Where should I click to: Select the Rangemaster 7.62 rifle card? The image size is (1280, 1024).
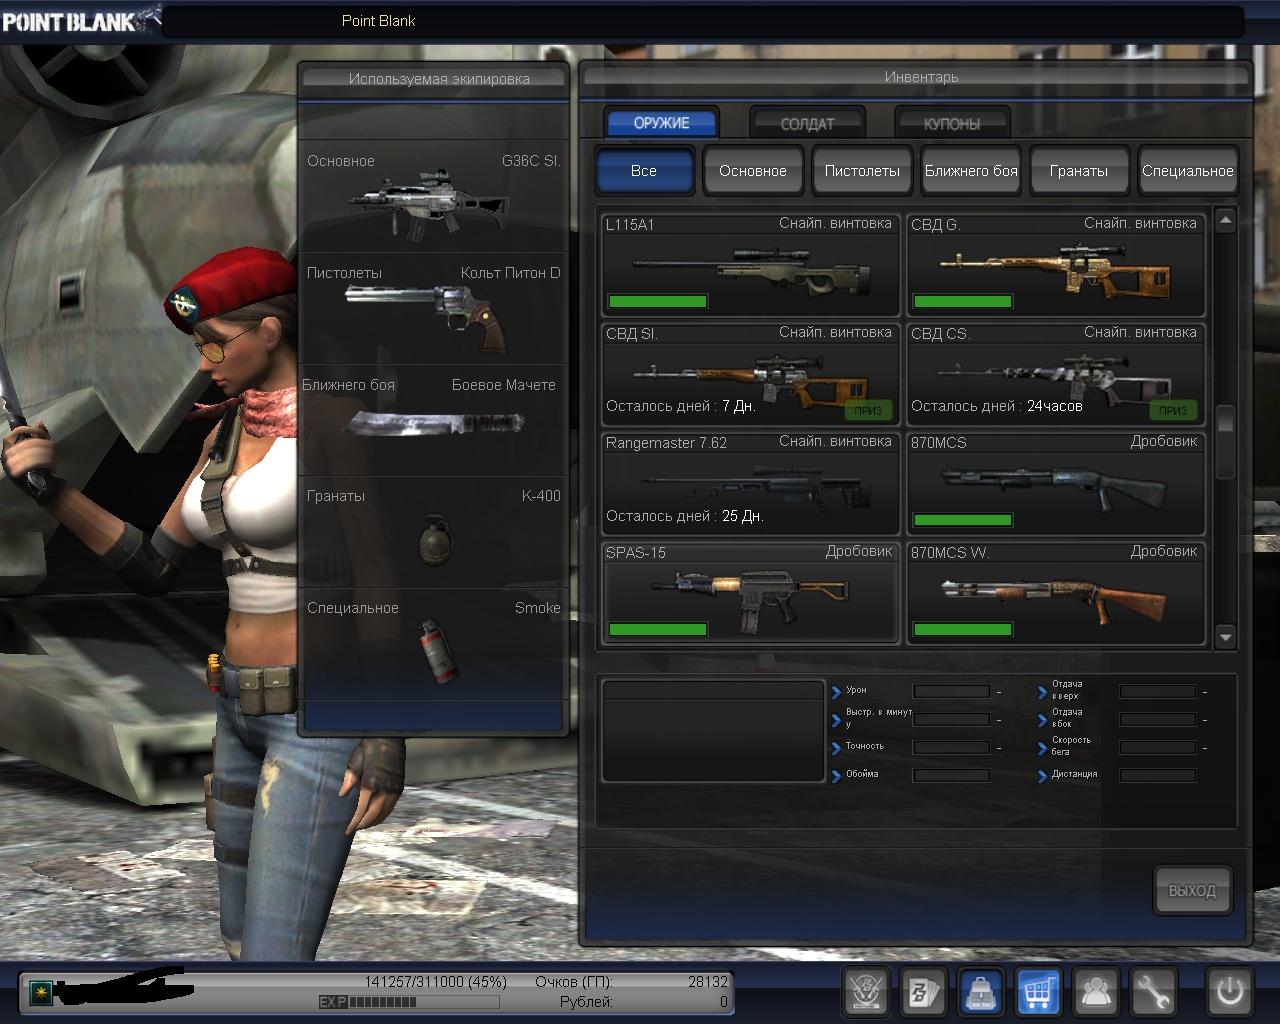tap(750, 484)
